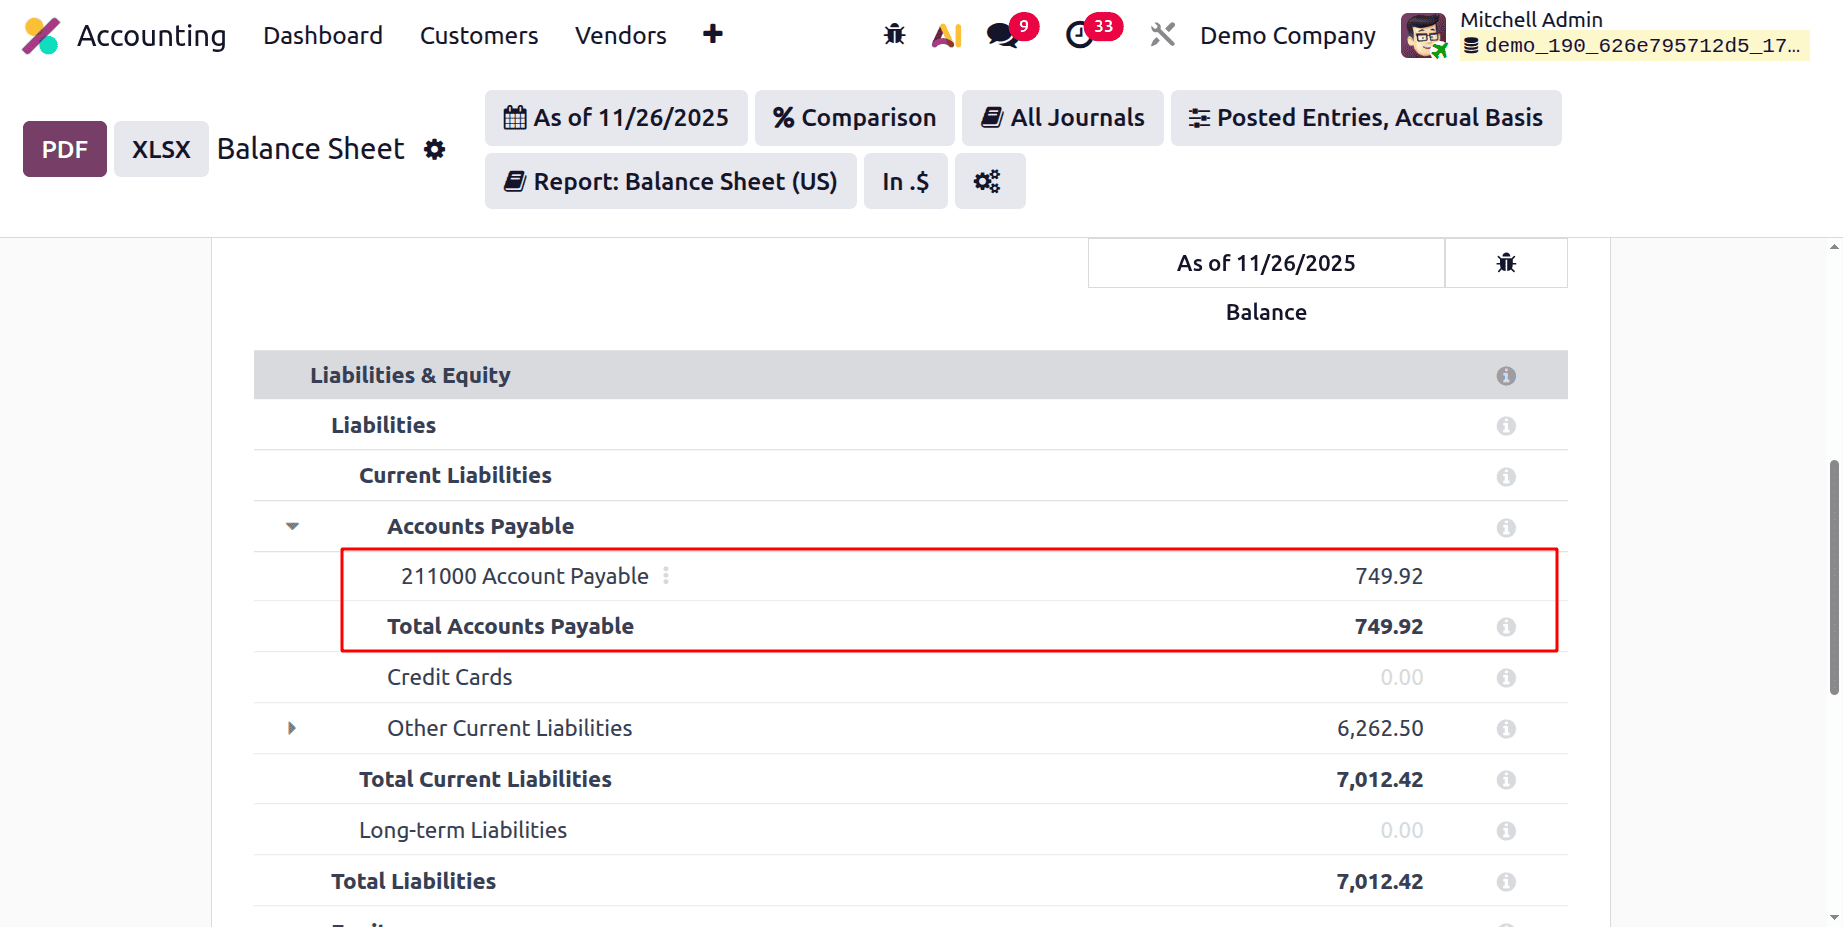Click the Total Liabilities label
1843x927 pixels.
click(414, 881)
